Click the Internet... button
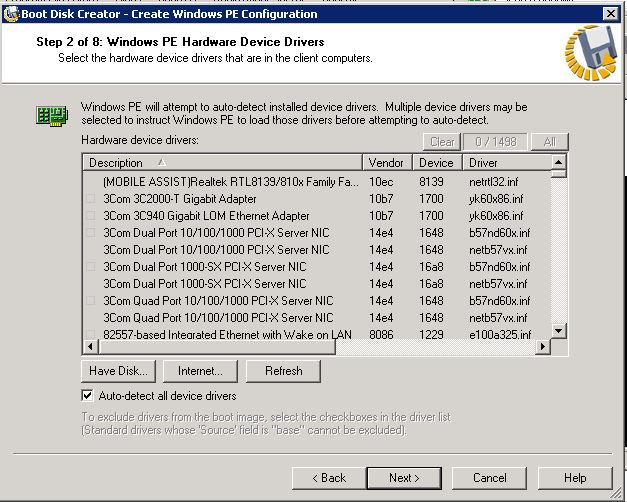Screen dimensions: 627x502 click(x=200, y=371)
